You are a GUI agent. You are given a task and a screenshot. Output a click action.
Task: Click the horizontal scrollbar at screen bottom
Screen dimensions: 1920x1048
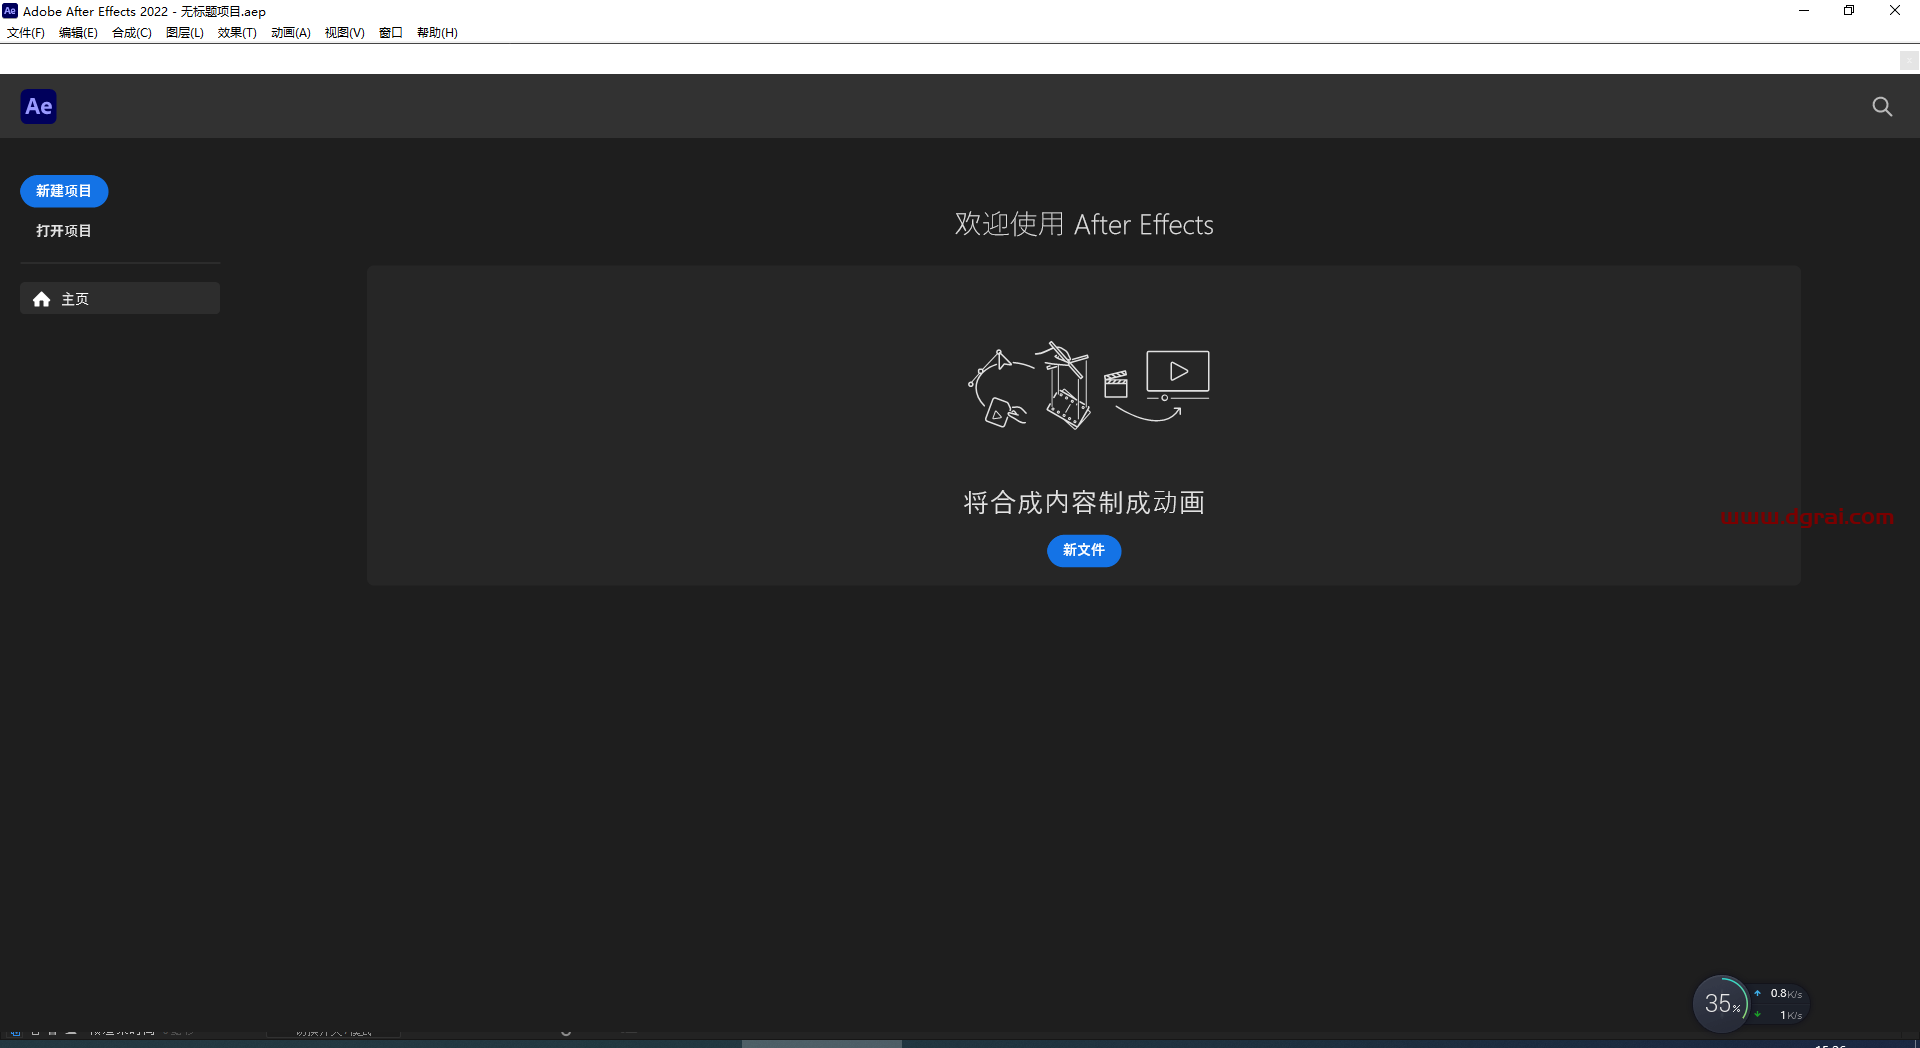point(820,1044)
